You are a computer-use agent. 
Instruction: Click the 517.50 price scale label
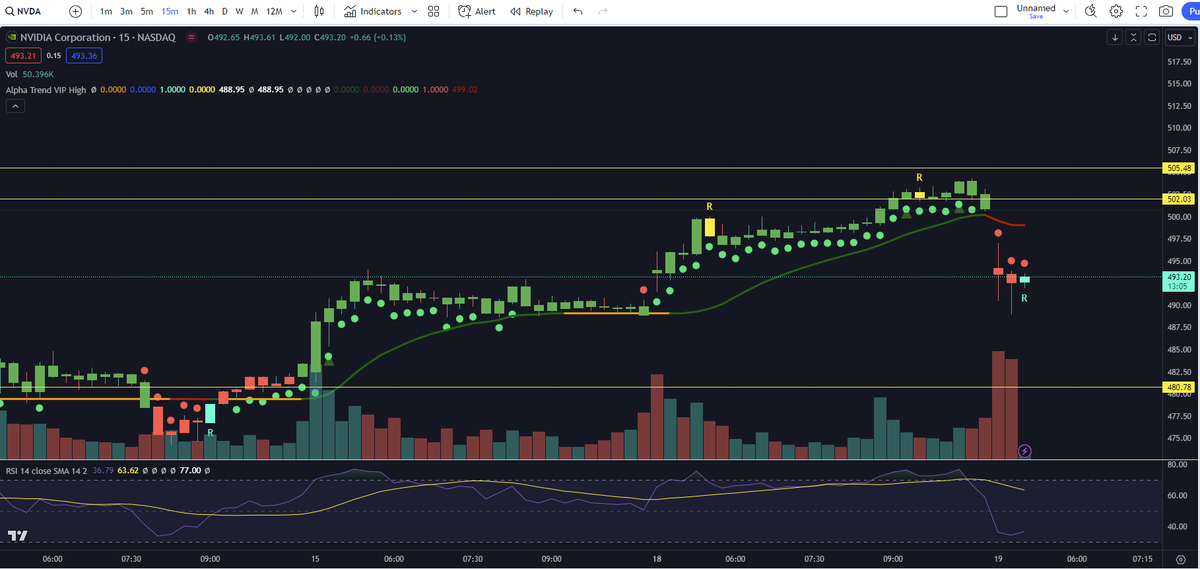point(1179,62)
